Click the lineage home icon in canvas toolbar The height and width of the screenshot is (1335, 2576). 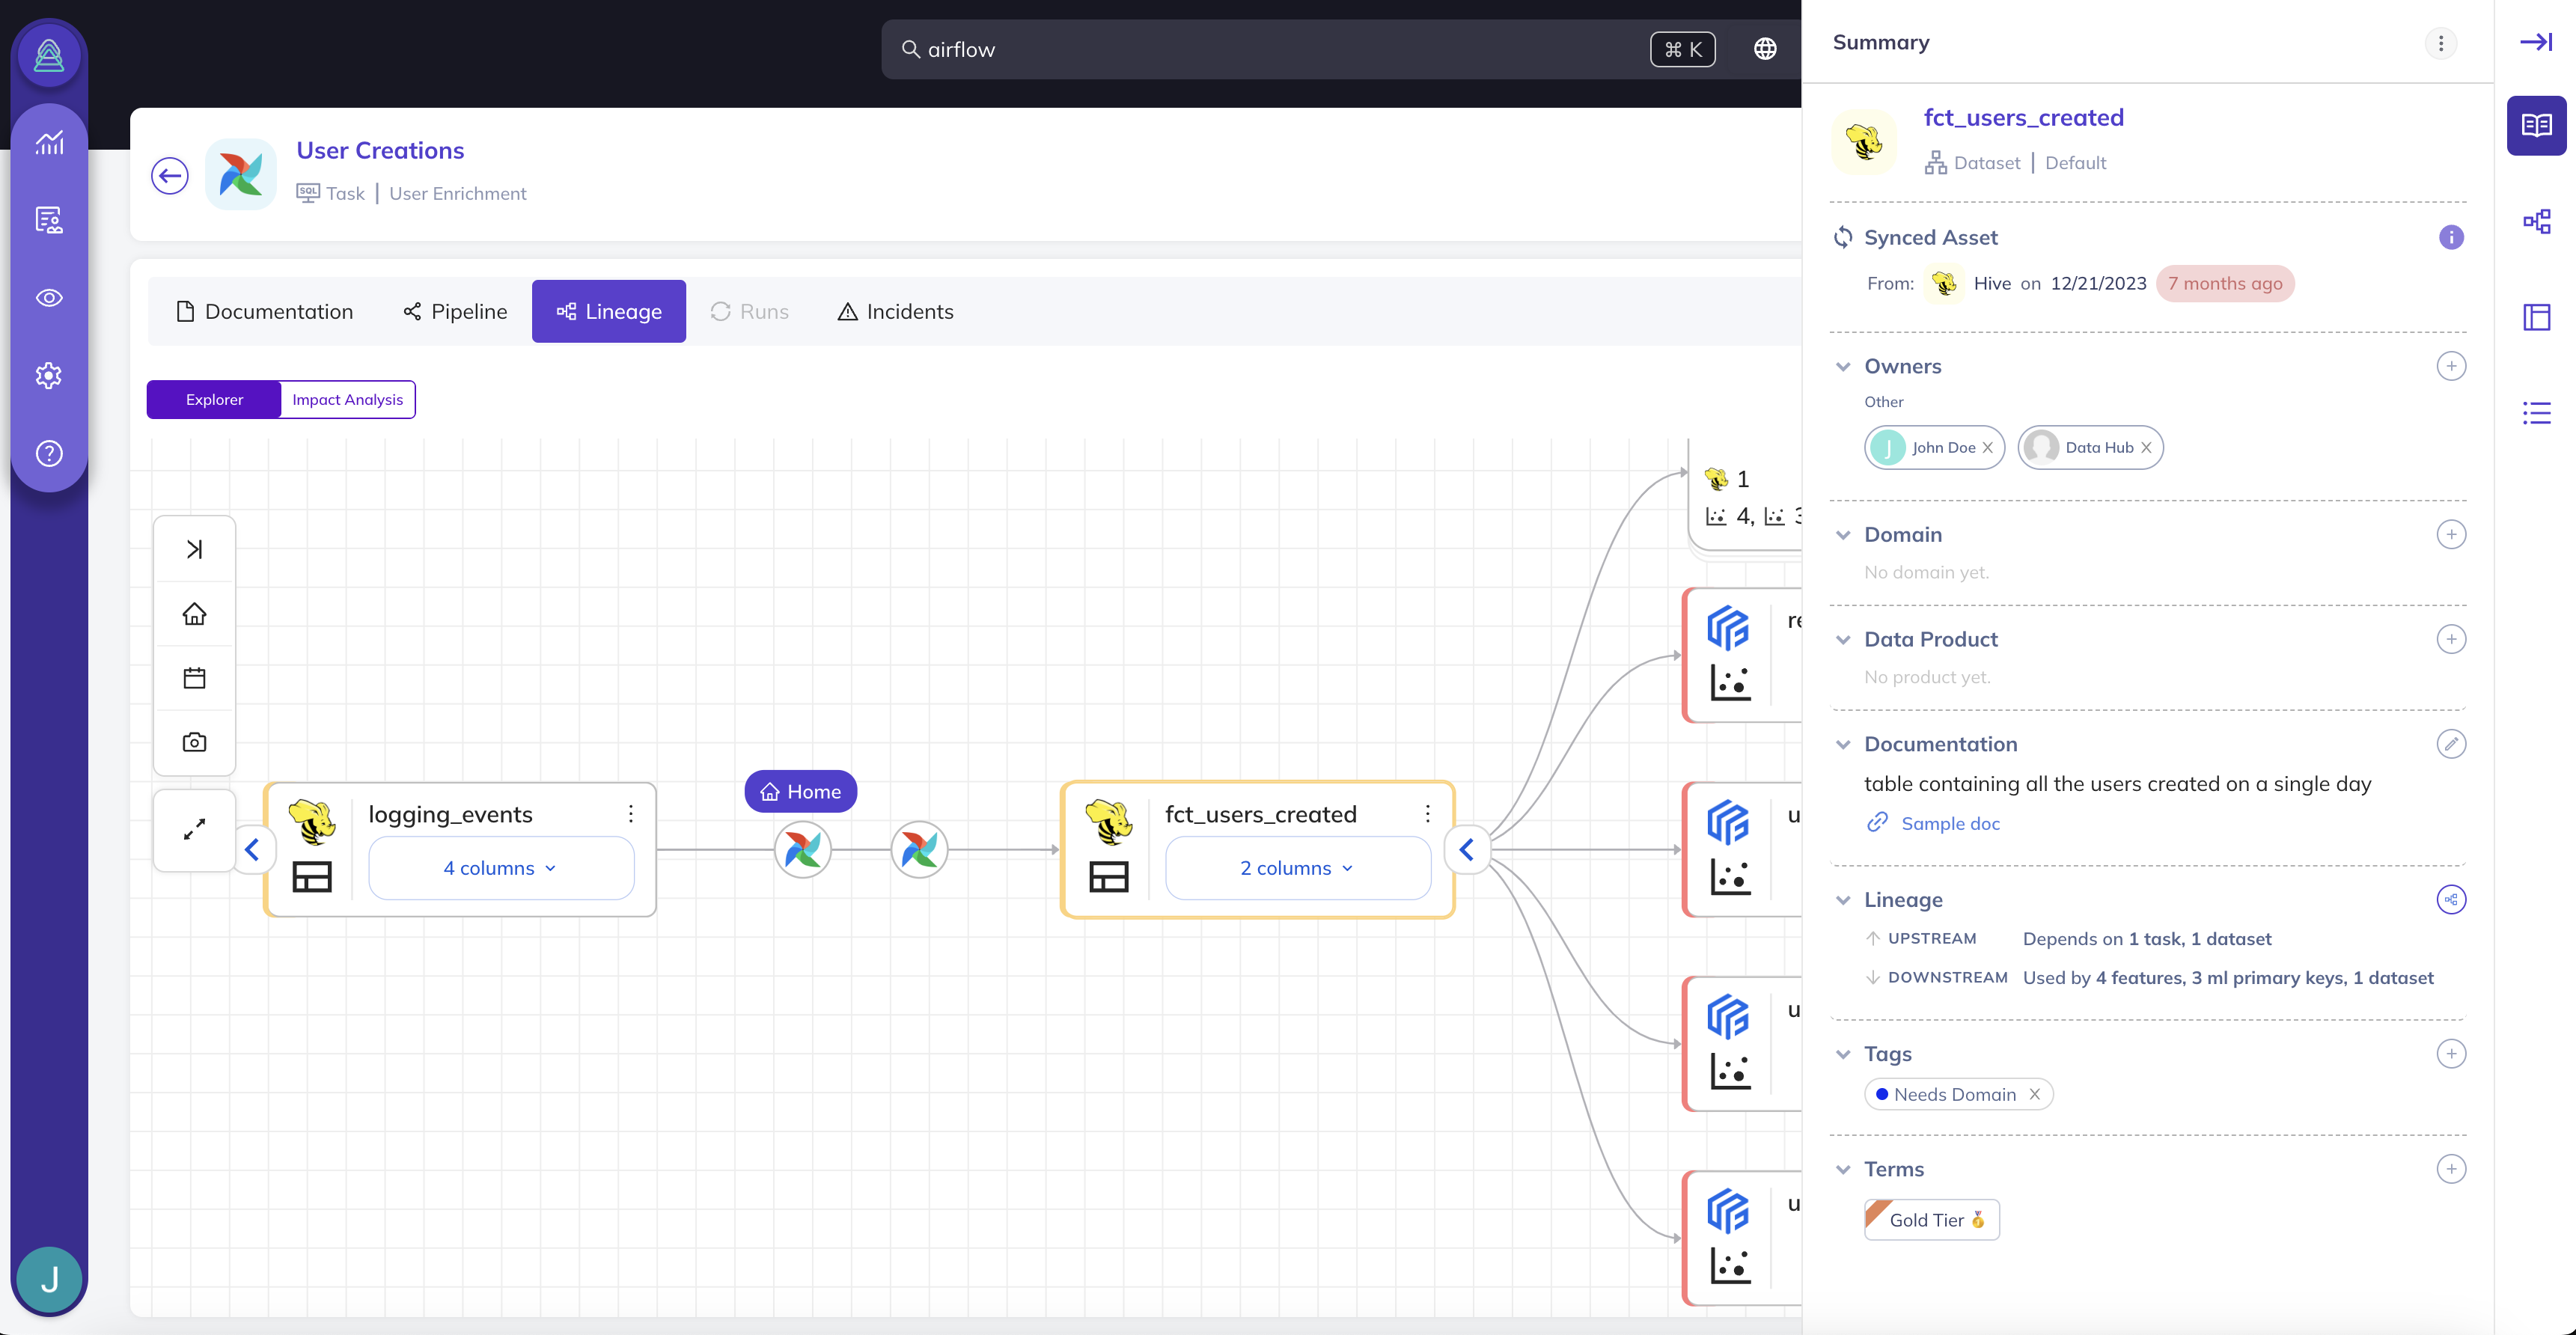coord(194,613)
